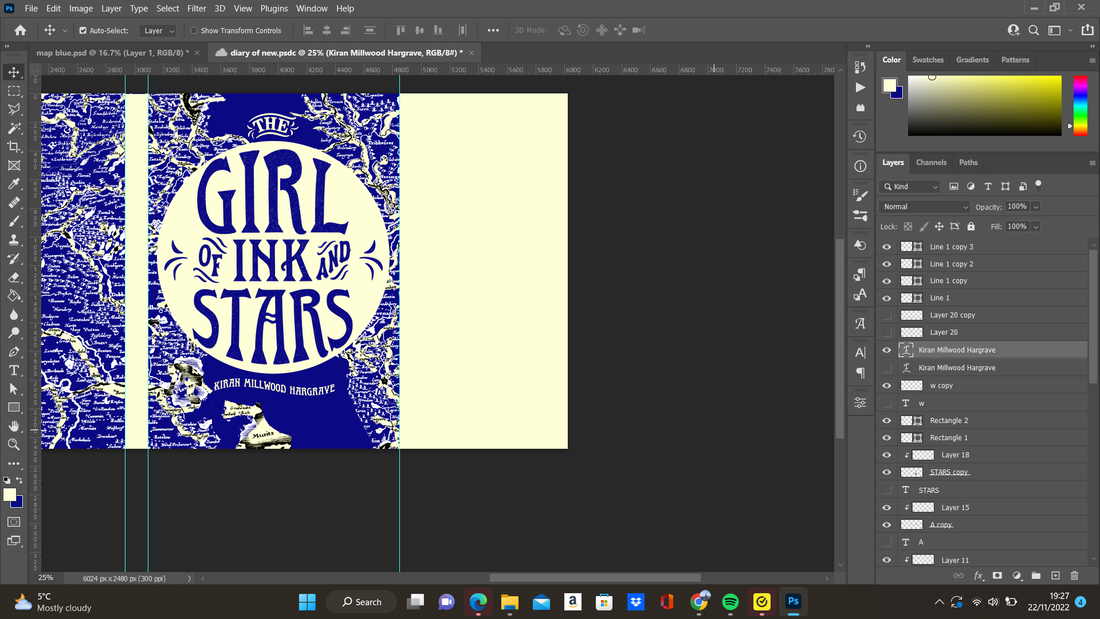Hide the Line 1 layer
Screen dimensions: 1100x619
pos(887,298)
